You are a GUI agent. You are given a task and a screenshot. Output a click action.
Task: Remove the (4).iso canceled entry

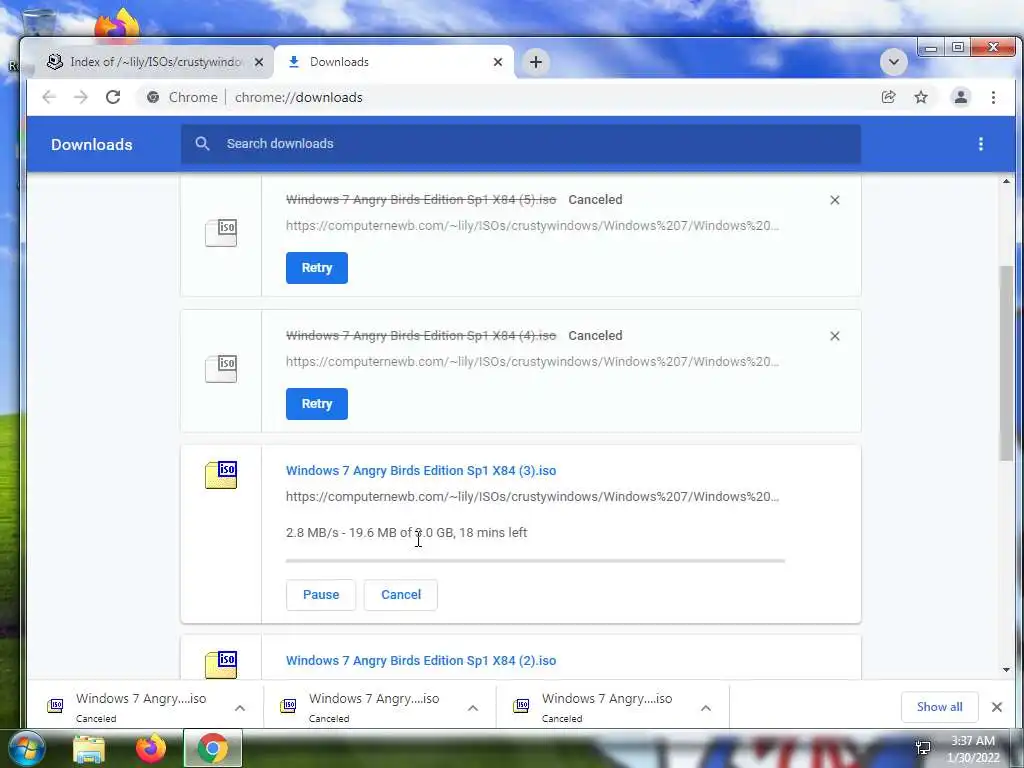(835, 336)
